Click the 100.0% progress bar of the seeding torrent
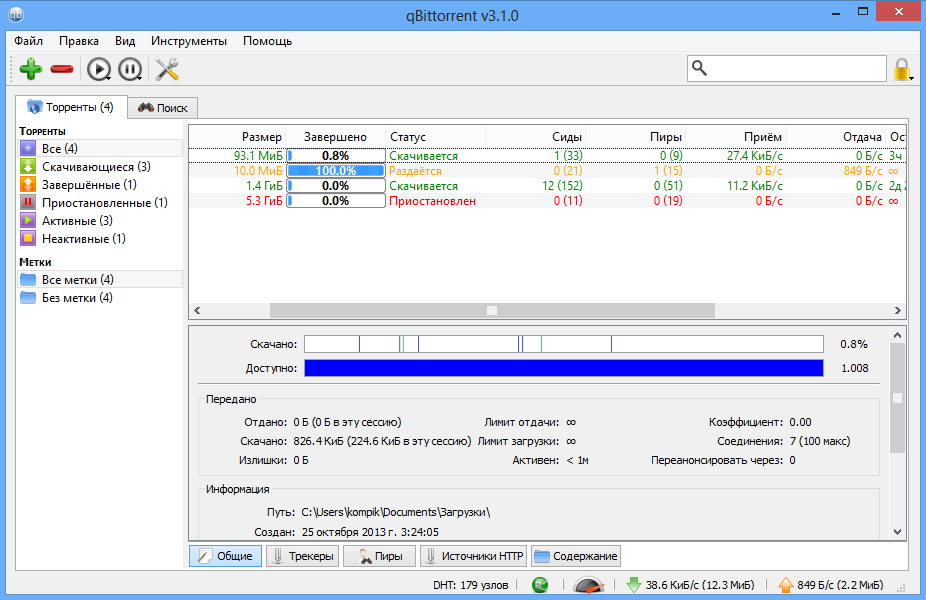Screen dimensions: 926x600 (x=335, y=171)
